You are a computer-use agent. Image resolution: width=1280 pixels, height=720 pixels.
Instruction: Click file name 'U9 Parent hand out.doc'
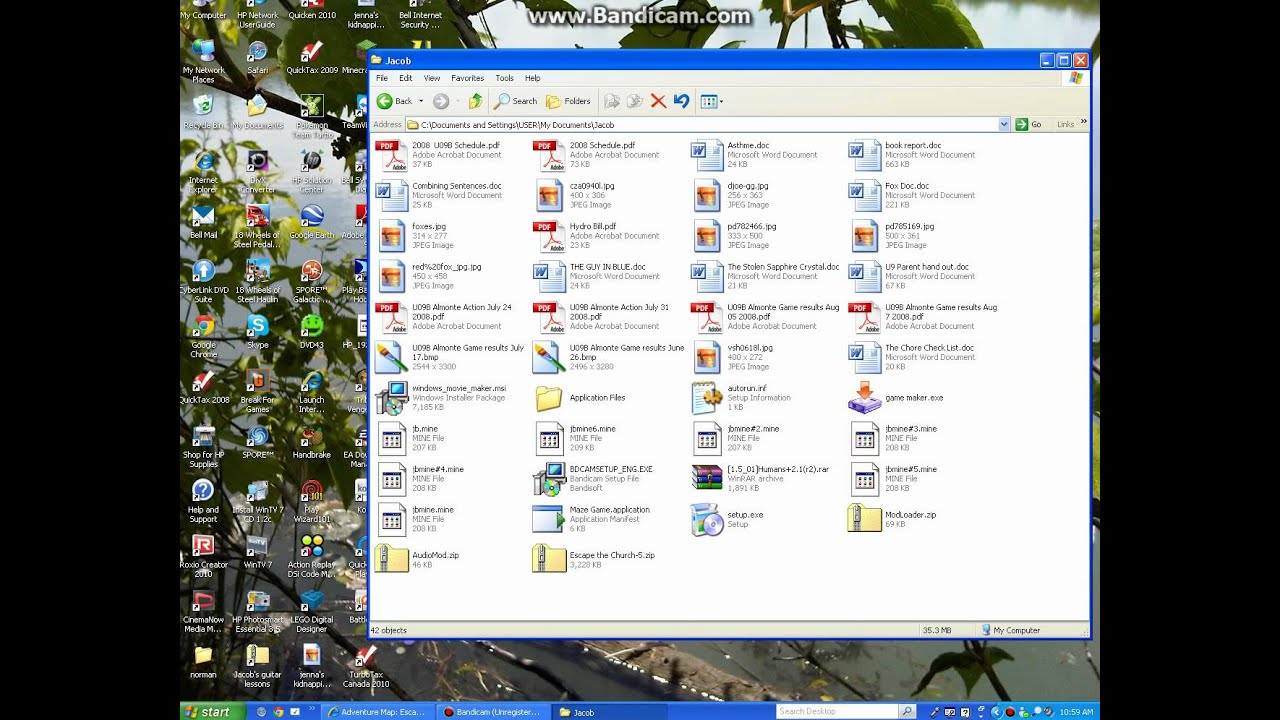pyautogui.click(x=927, y=267)
